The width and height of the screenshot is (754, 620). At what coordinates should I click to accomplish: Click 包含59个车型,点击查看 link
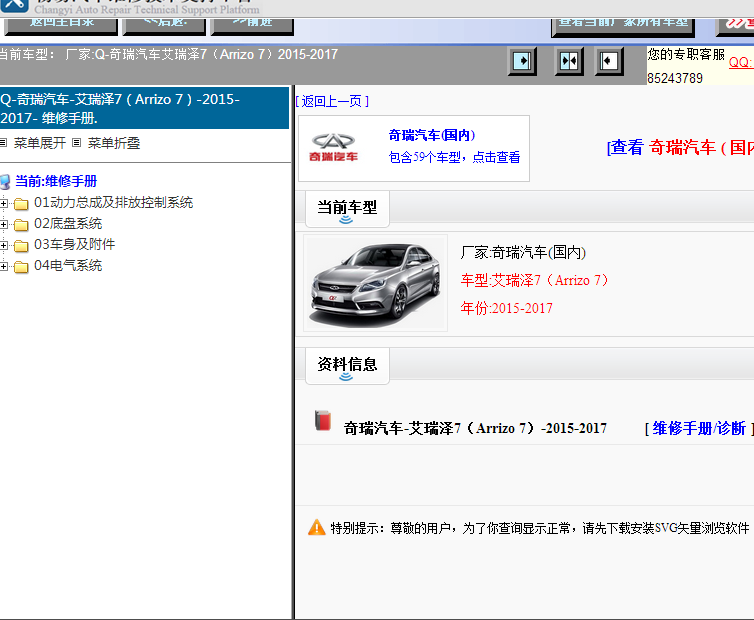pyautogui.click(x=454, y=157)
